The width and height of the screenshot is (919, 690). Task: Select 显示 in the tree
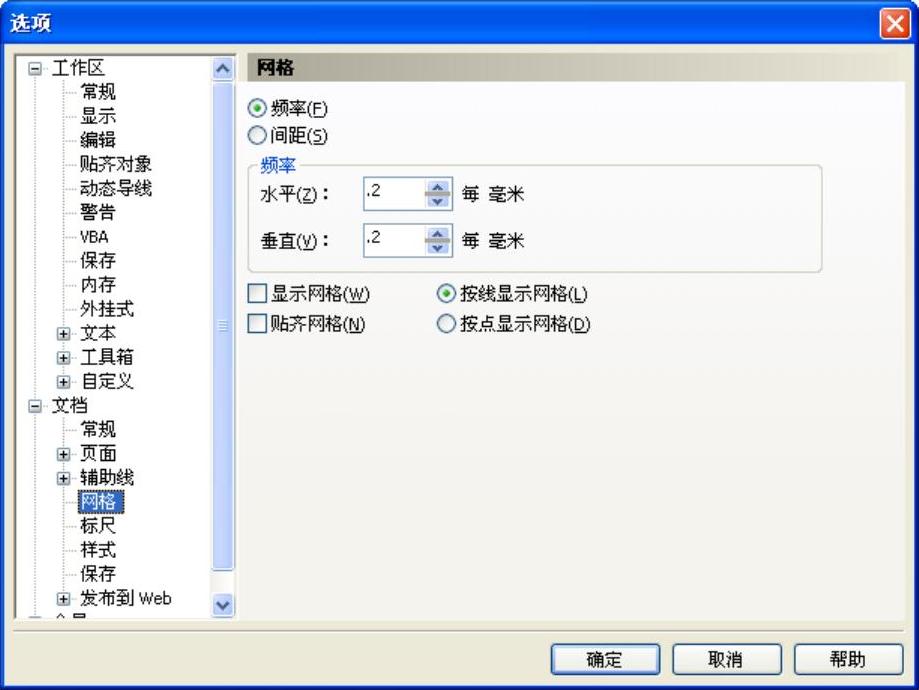[98, 116]
